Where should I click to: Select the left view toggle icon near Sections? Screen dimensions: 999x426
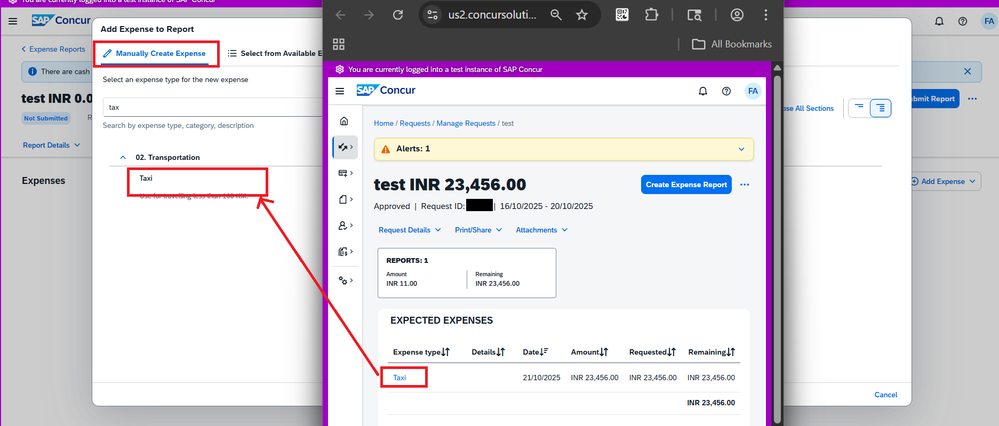click(x=859, y=108)
